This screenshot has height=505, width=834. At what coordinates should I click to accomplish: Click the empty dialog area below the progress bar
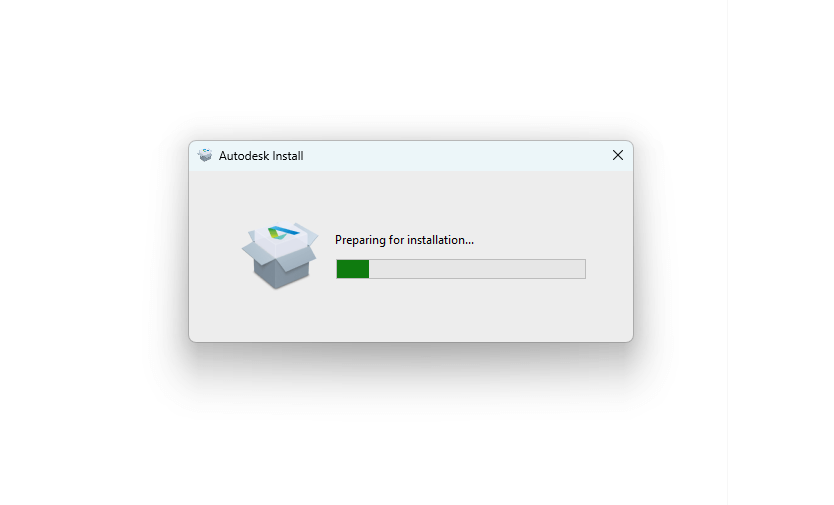click(411, 310)
